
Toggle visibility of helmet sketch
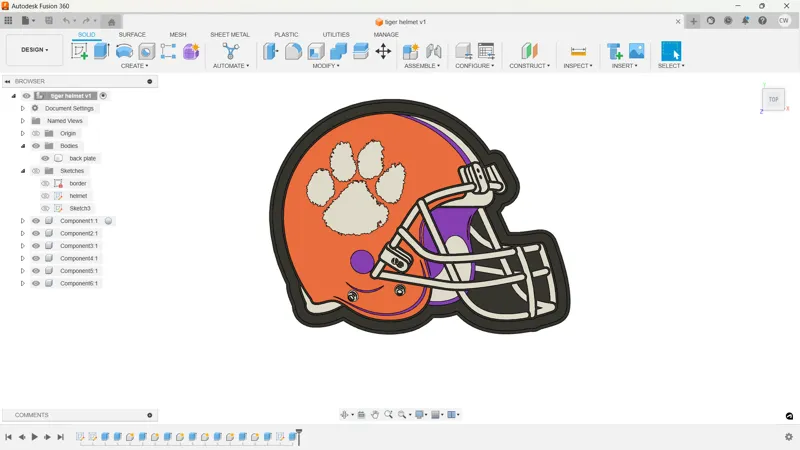tap(45, 196)
